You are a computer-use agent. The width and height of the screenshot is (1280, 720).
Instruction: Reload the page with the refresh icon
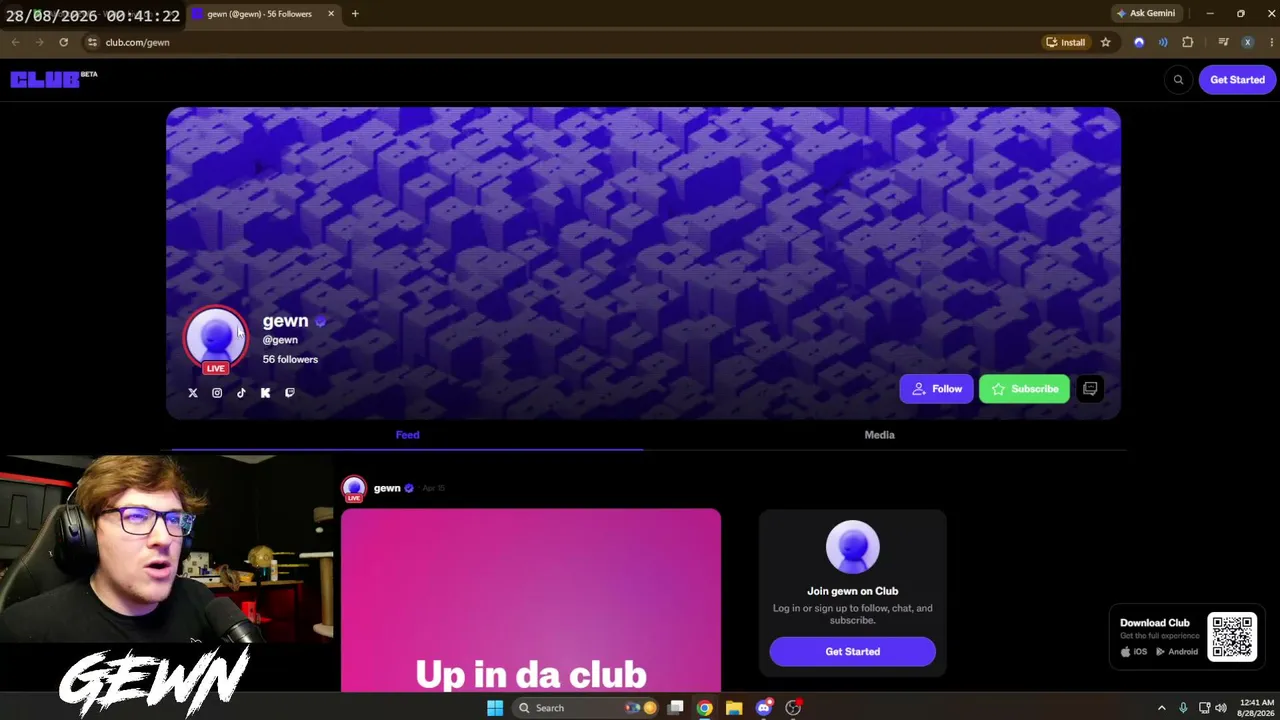pos(63,42)
